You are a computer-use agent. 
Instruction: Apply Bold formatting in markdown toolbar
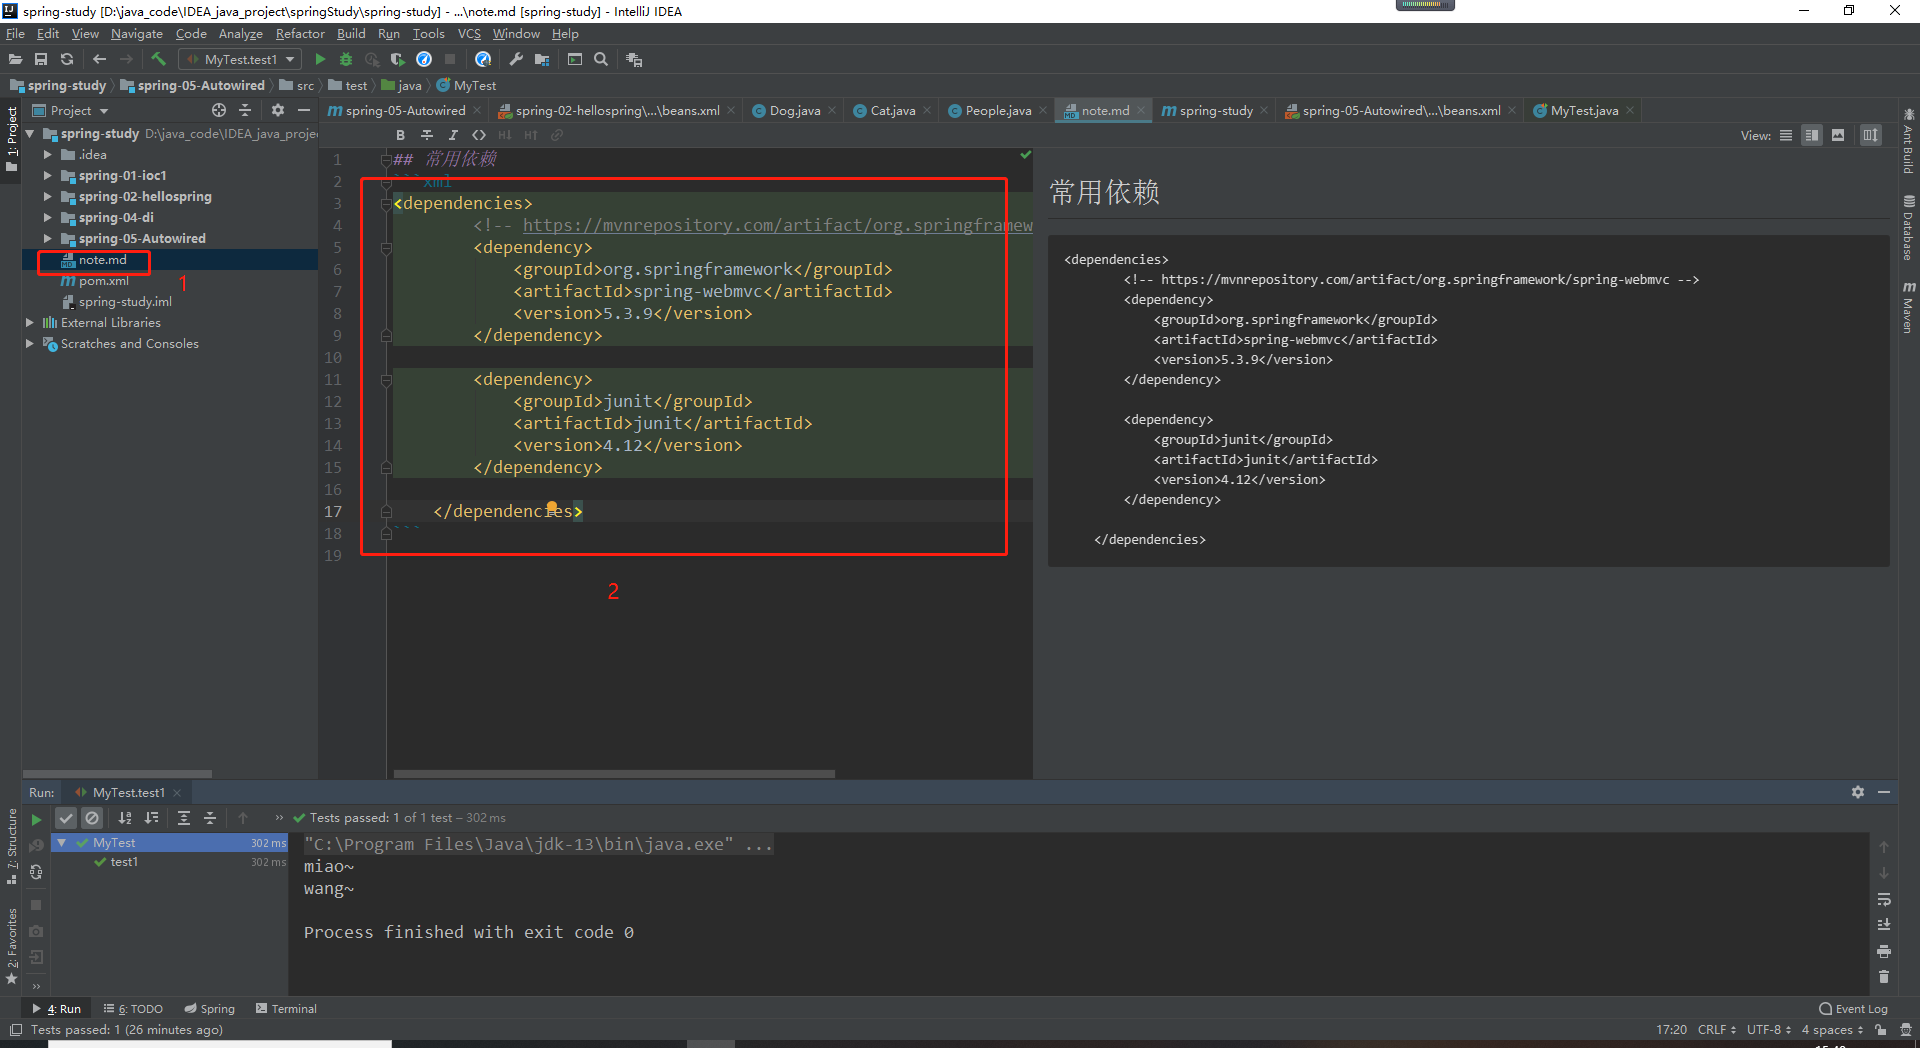point(400,135)
